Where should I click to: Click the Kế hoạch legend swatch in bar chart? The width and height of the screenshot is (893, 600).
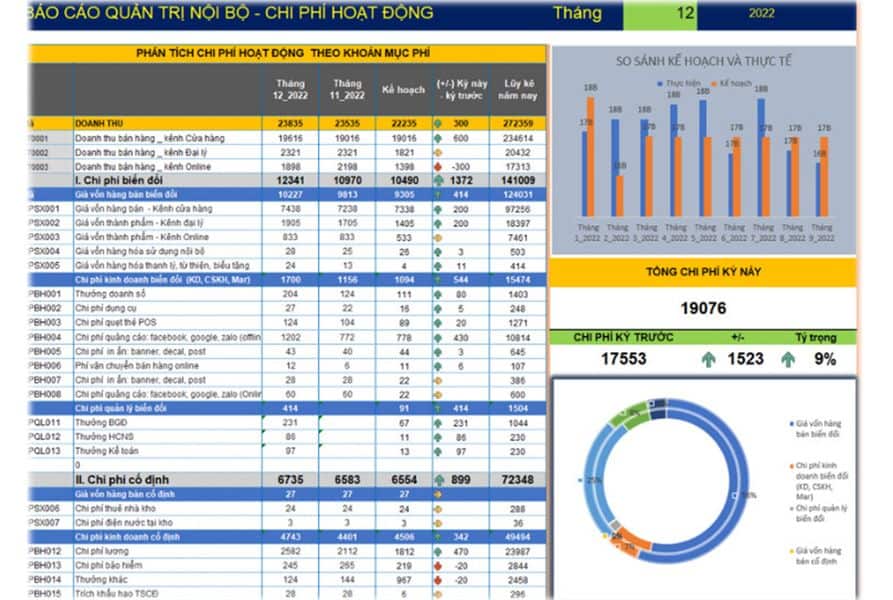pyautogui.click(x=711, y=84)
